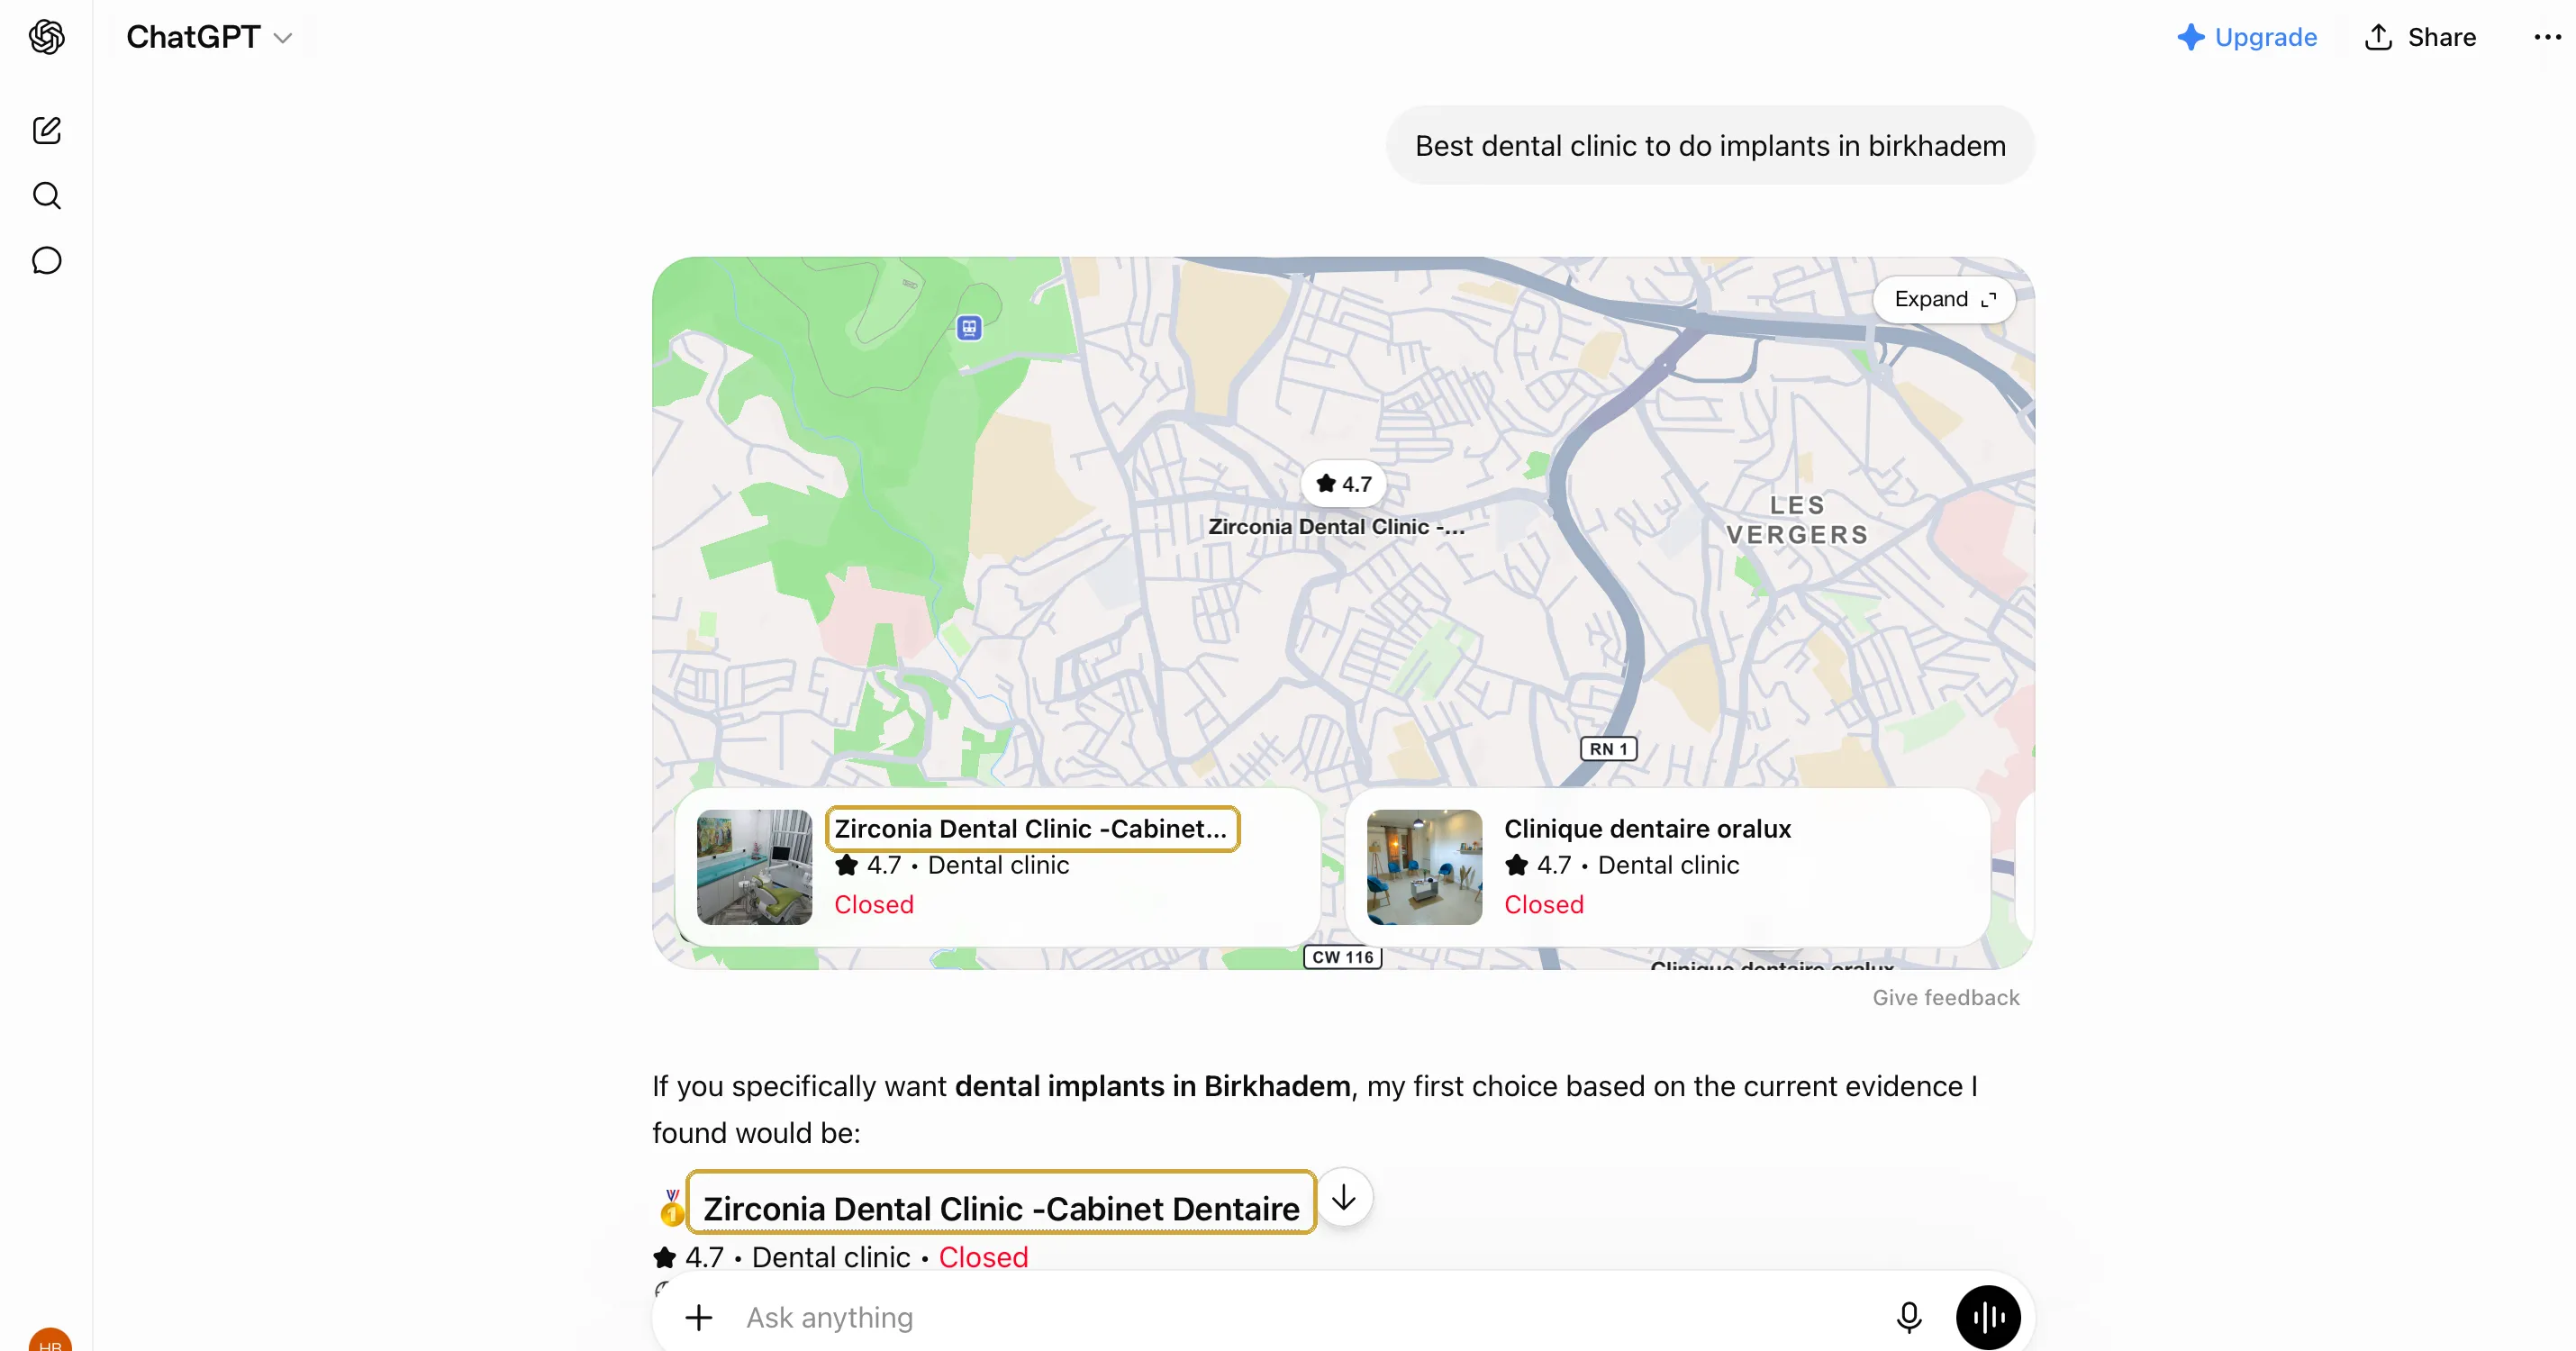Click the Closed status on Zirconia card
The width and height of the screenshot is (2576, 1351).
coord(874,904)
